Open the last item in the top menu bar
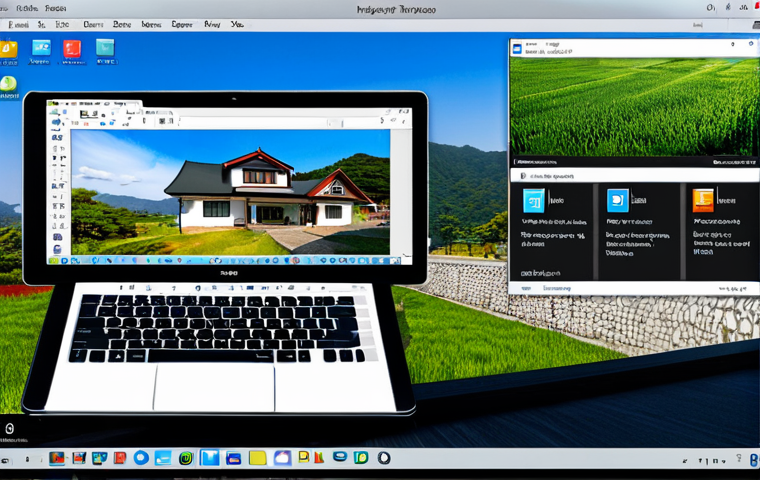Viewport: 760px width, 480px height. click(x=237, y=24)
